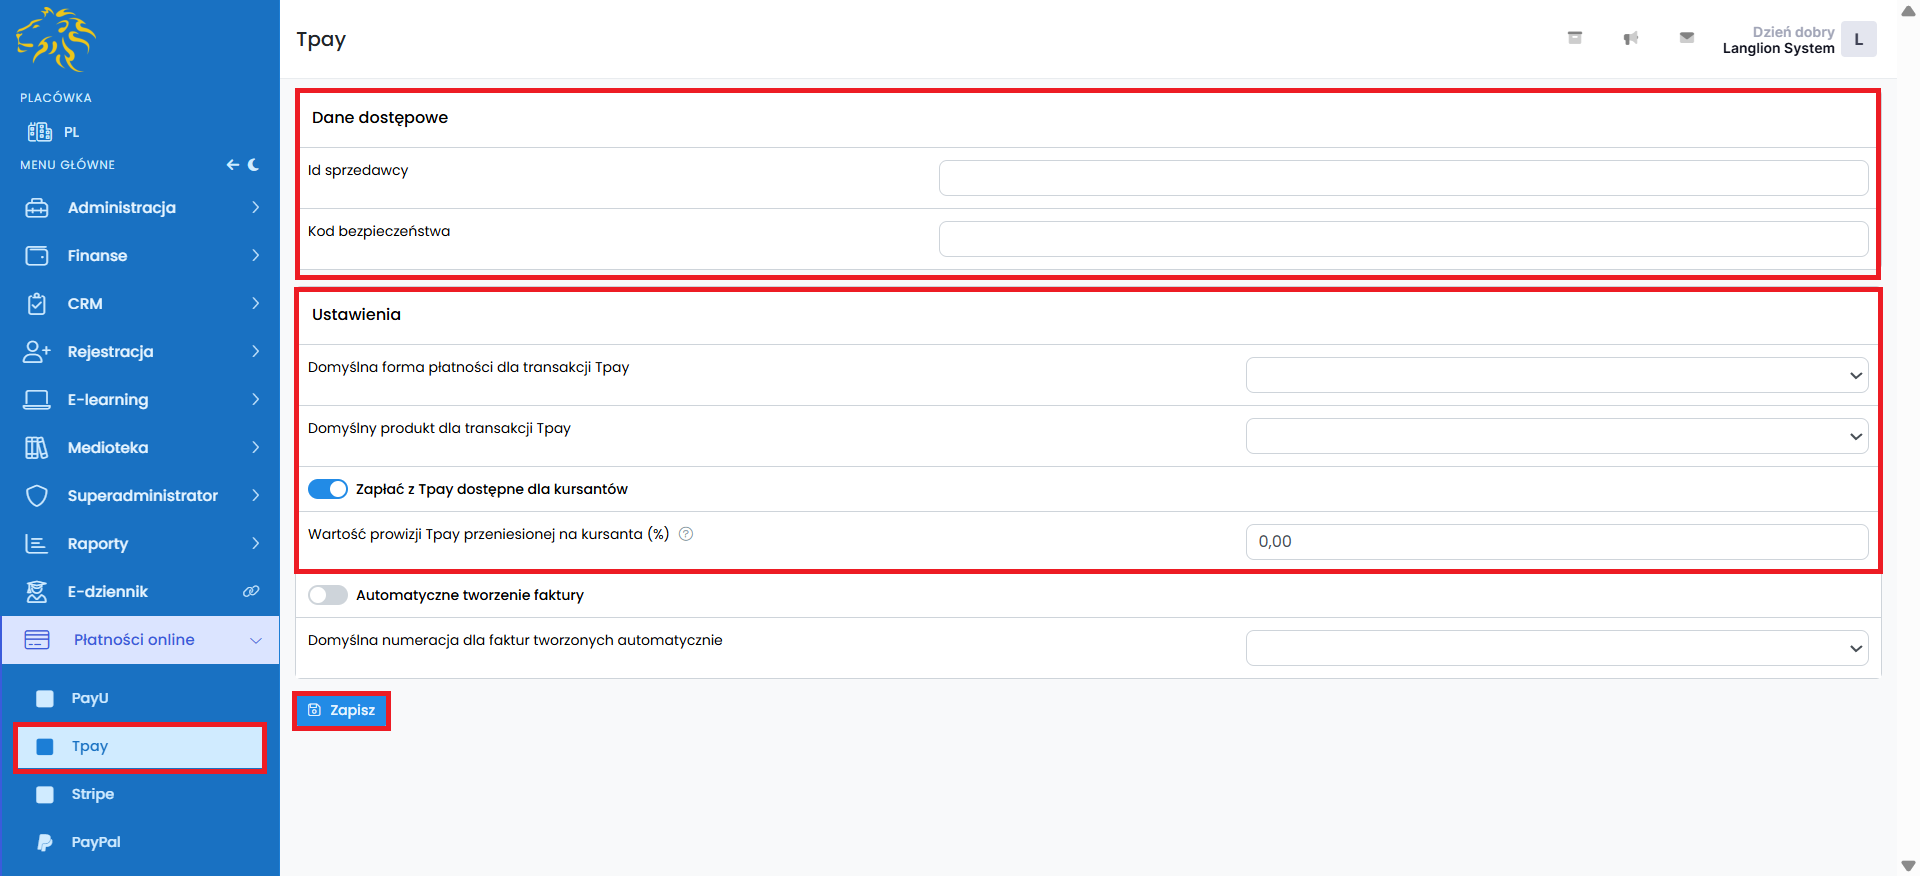Click the archive box icon in header

tap(1574, 38)
